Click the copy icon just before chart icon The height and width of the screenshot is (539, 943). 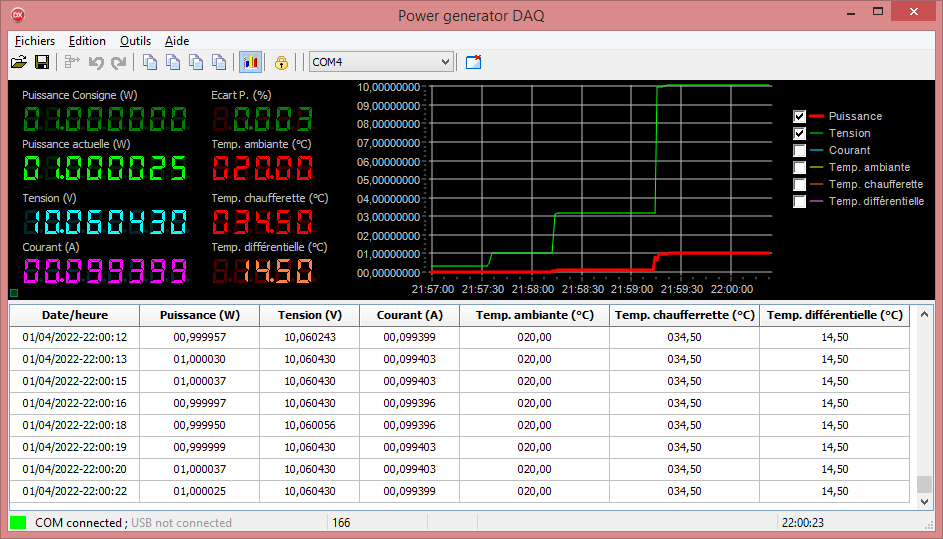[x=220, y=62]
